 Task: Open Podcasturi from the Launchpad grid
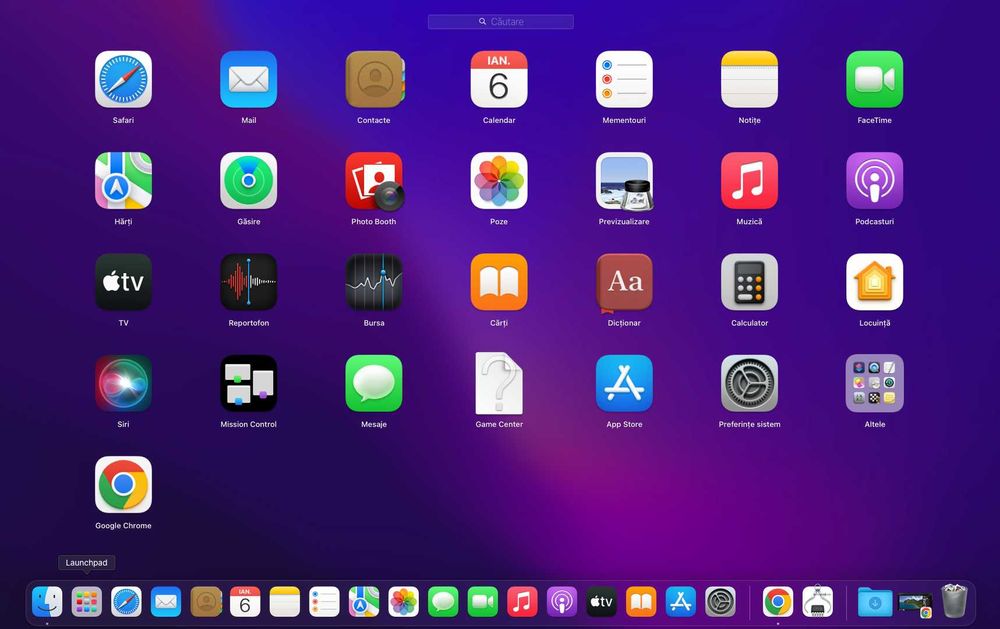coord(874,181)
